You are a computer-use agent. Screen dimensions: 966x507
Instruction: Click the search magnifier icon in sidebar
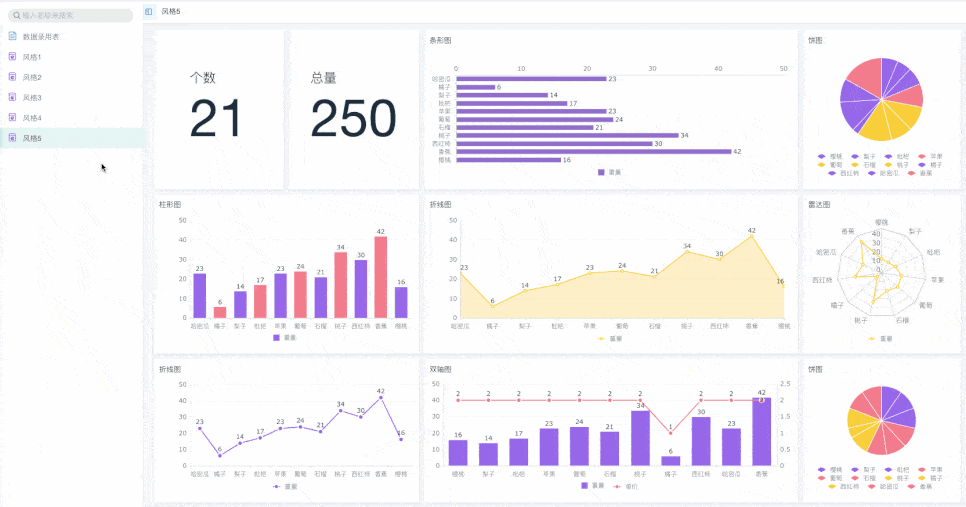tap(17, 15)
